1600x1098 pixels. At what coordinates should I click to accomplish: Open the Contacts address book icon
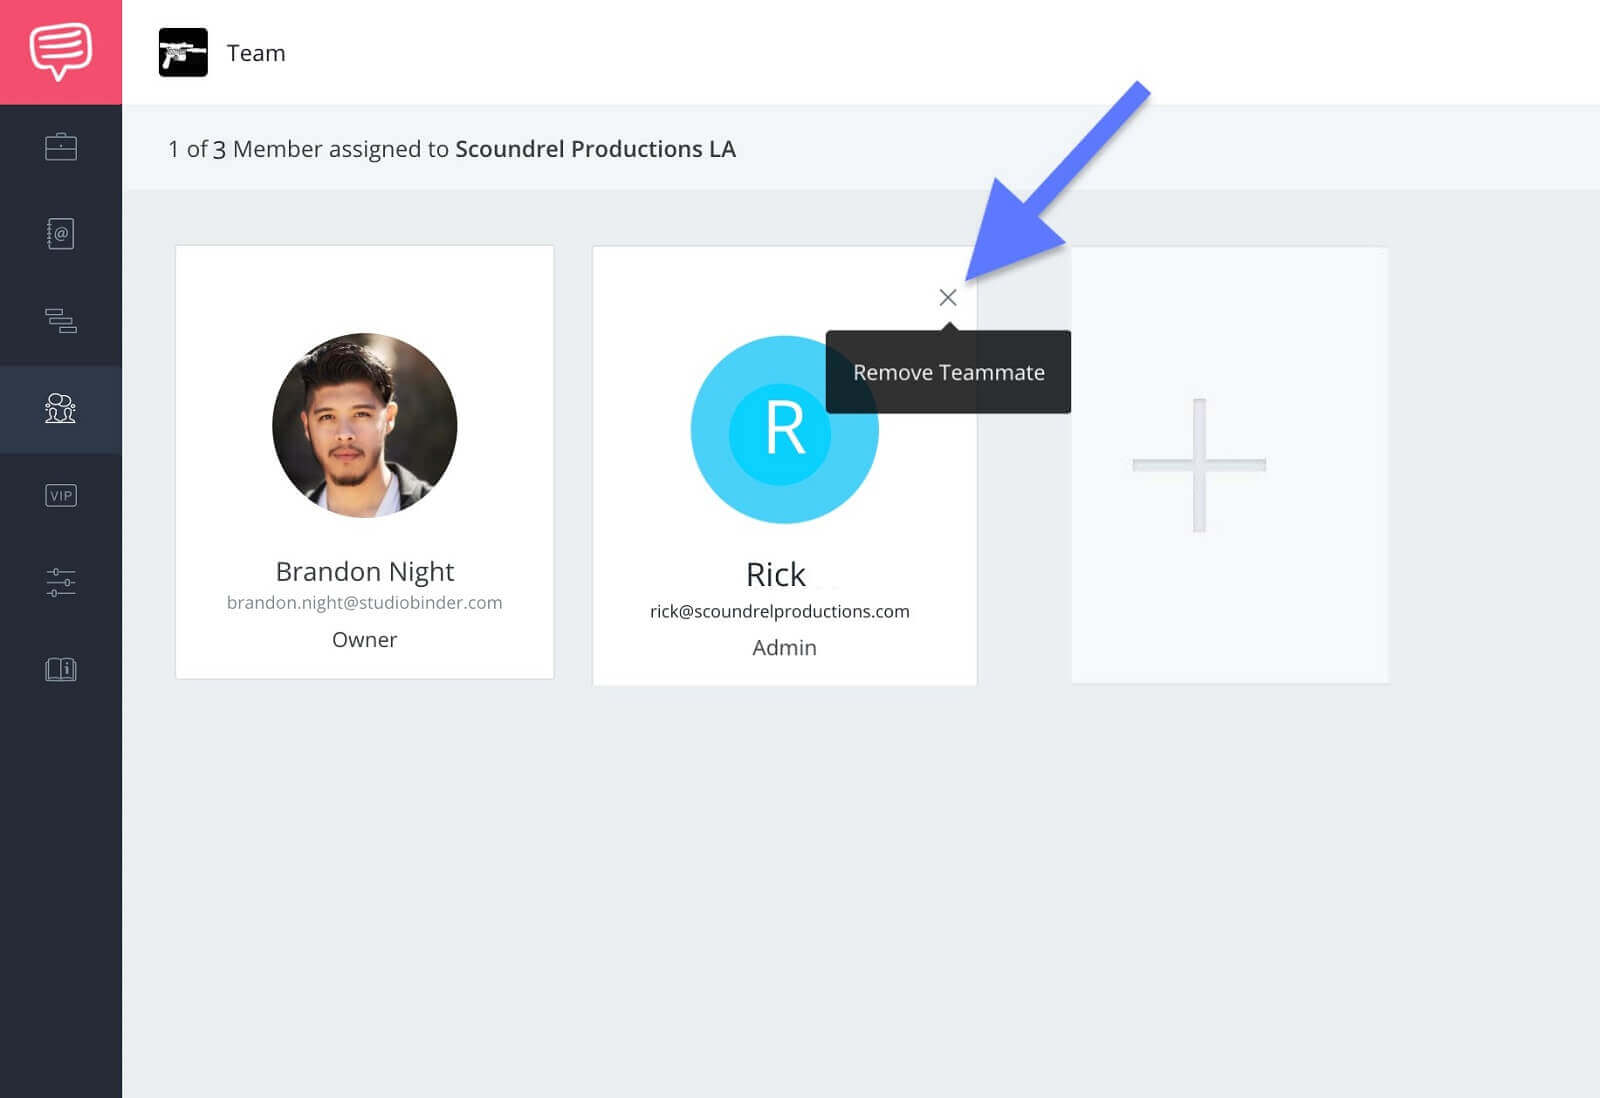(x=61, y=234)
